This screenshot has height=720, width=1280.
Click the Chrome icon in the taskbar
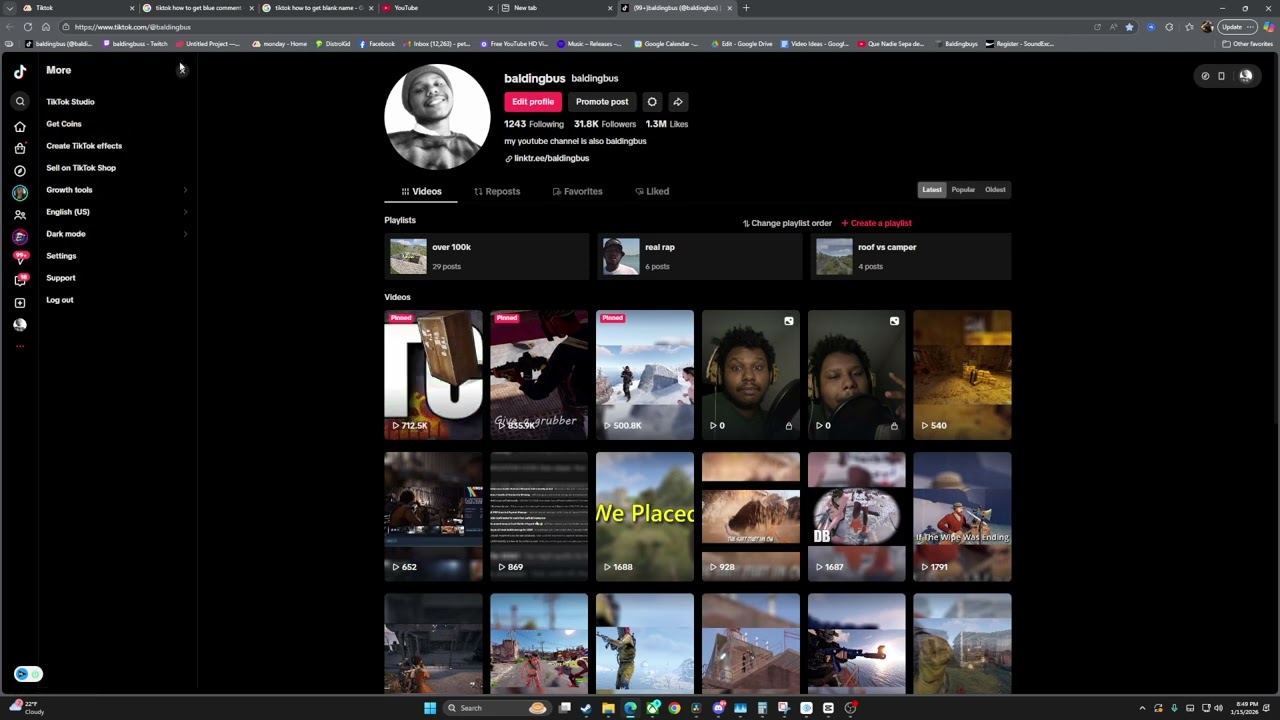click(674, 708)
